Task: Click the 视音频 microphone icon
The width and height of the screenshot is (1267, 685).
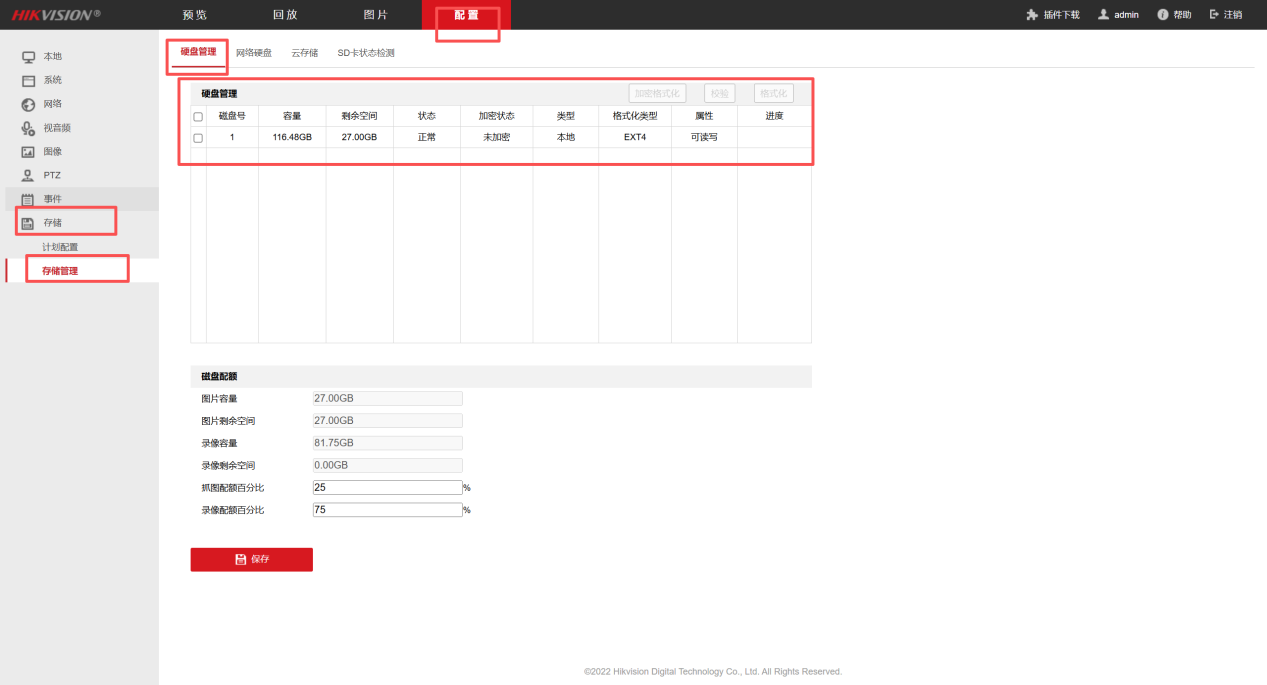Action: 28,128
